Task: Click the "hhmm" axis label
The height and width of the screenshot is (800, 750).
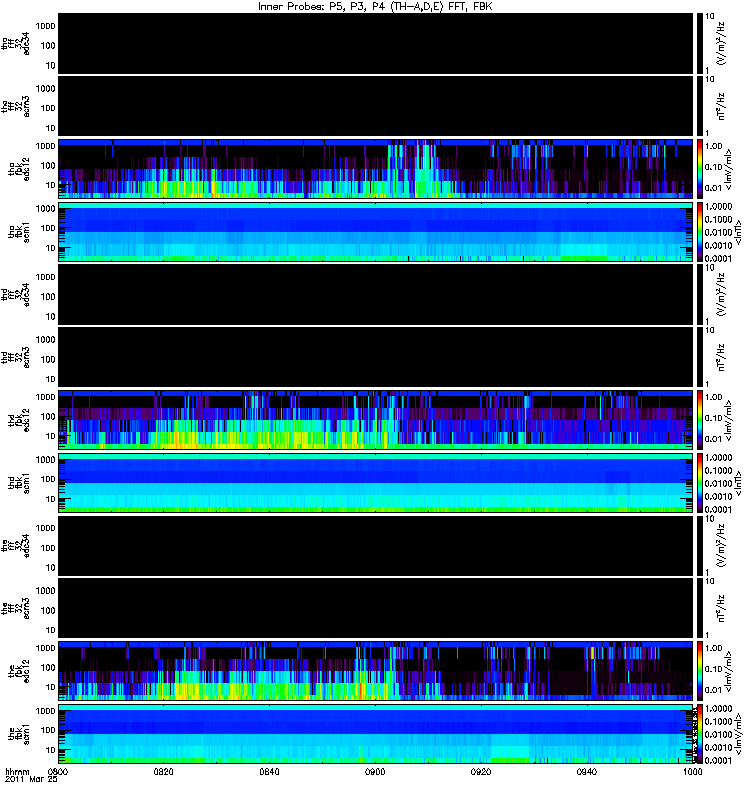Action: pyautogui.click(x=17, y=771)
